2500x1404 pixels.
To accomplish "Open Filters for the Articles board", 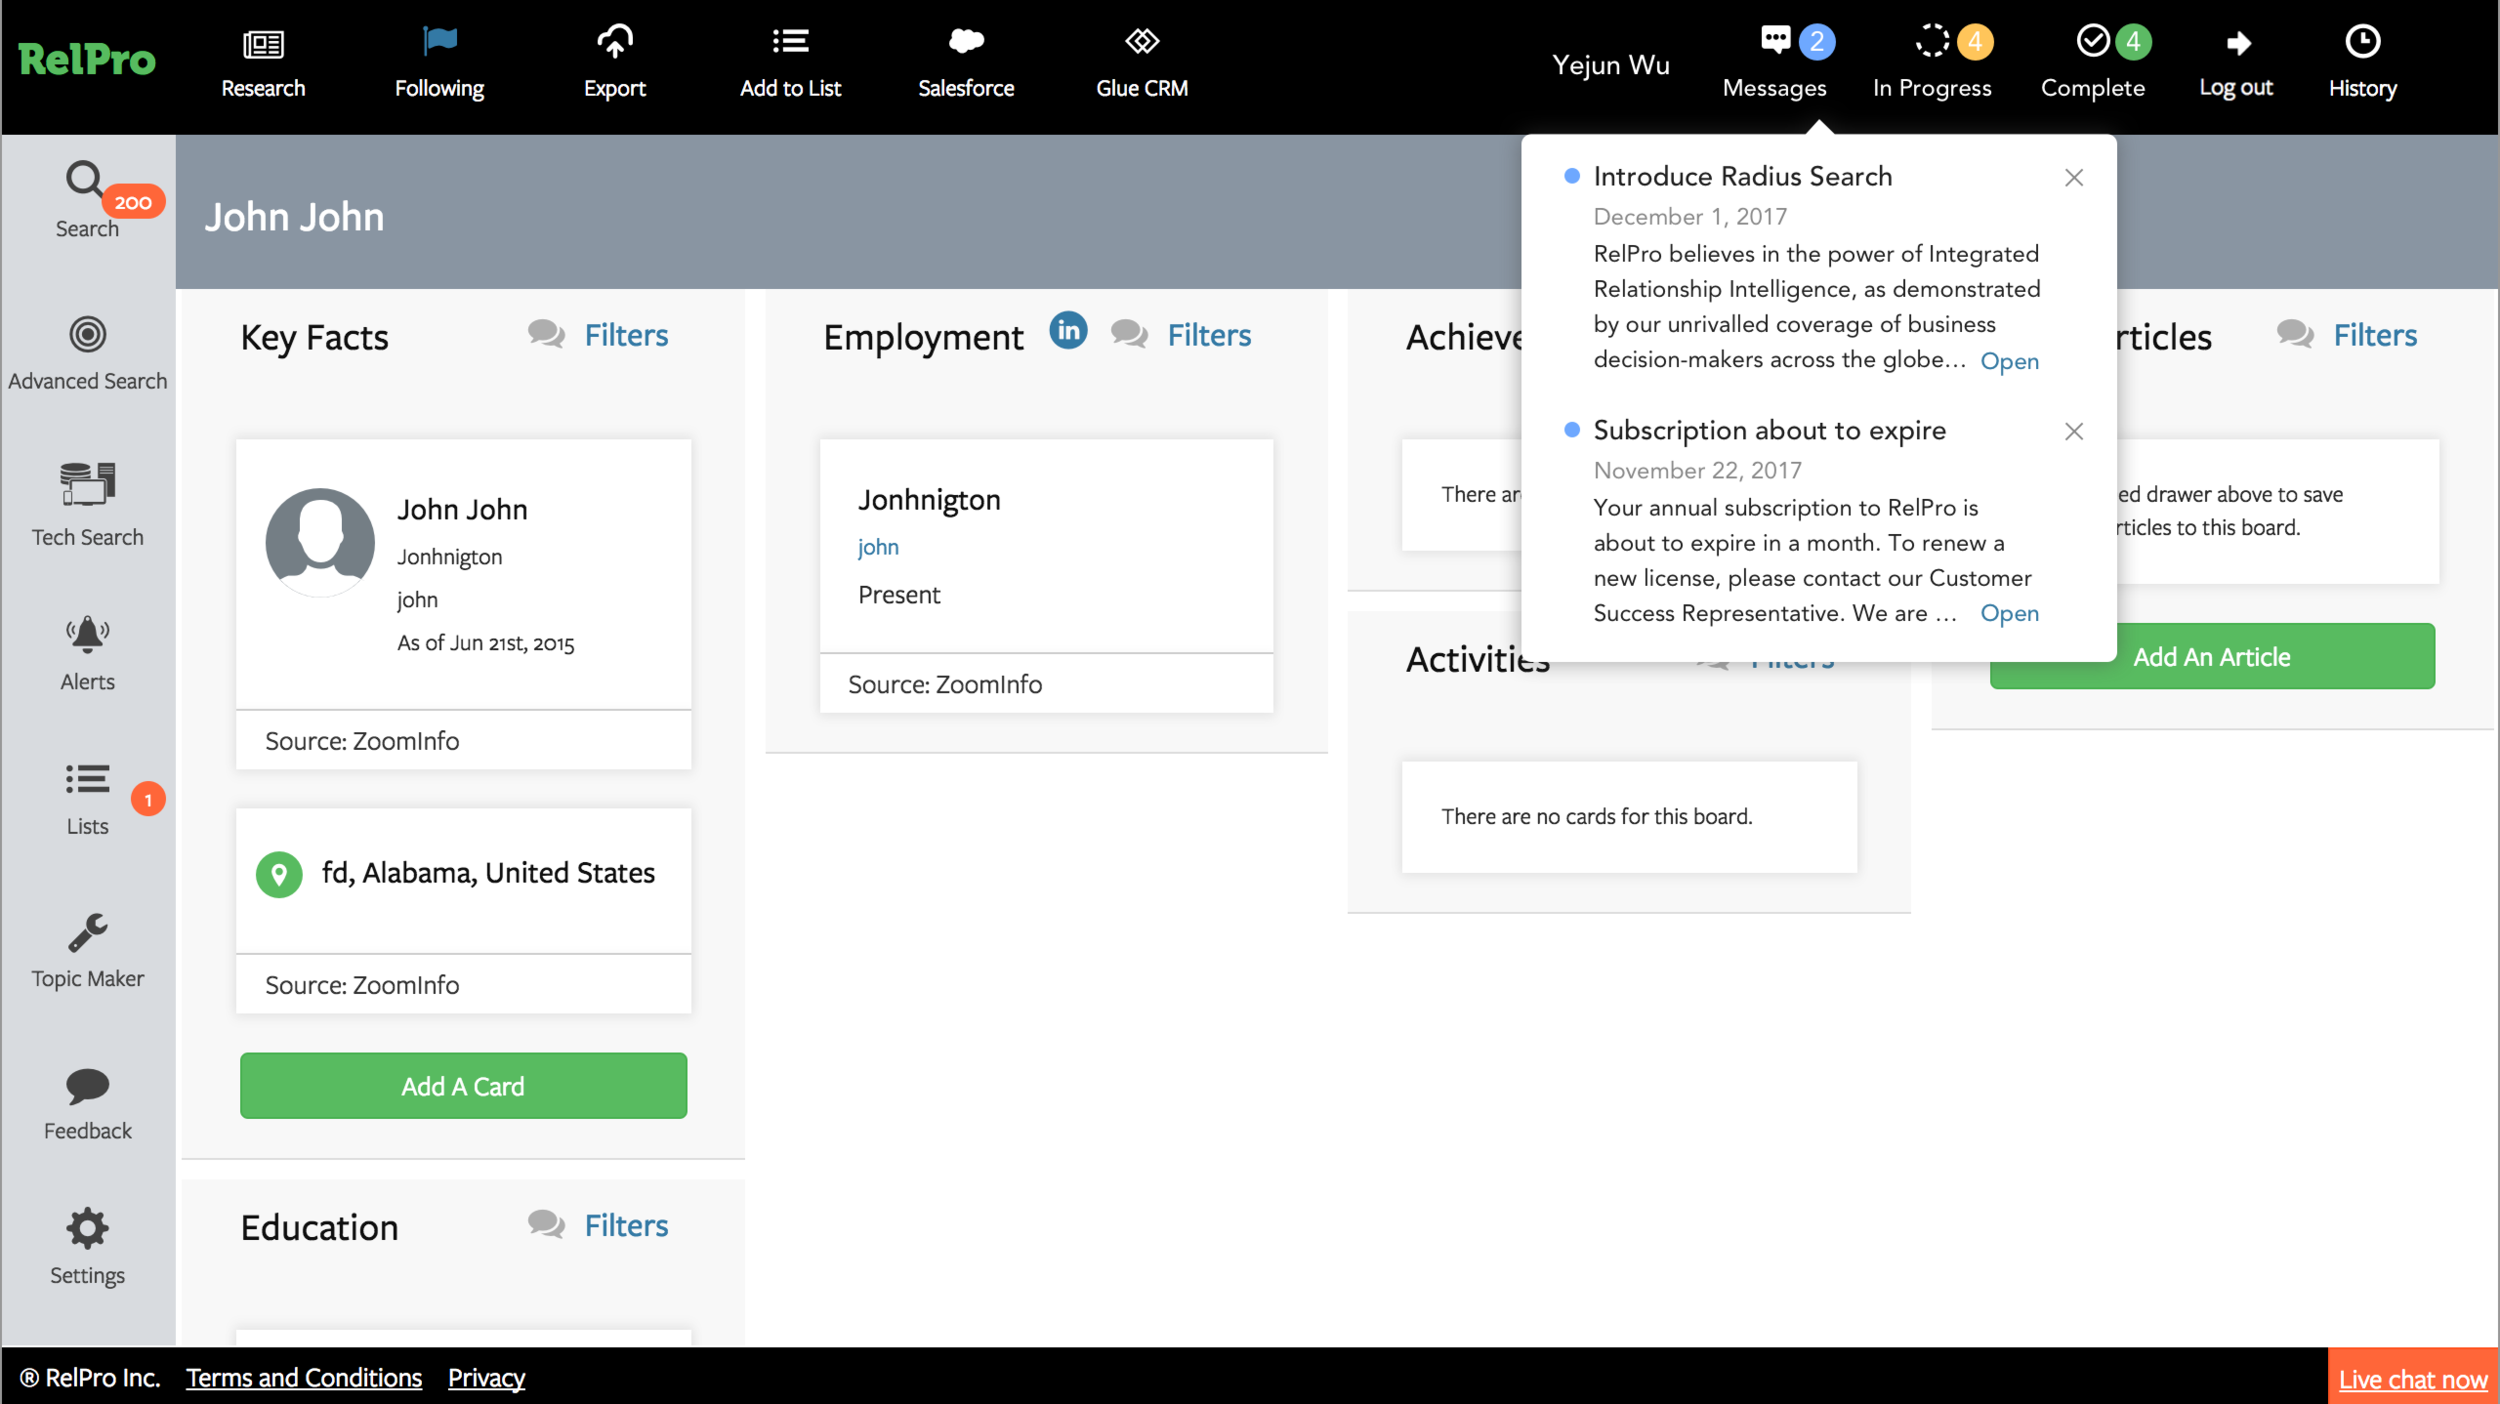I will [x=2375, y=335].
